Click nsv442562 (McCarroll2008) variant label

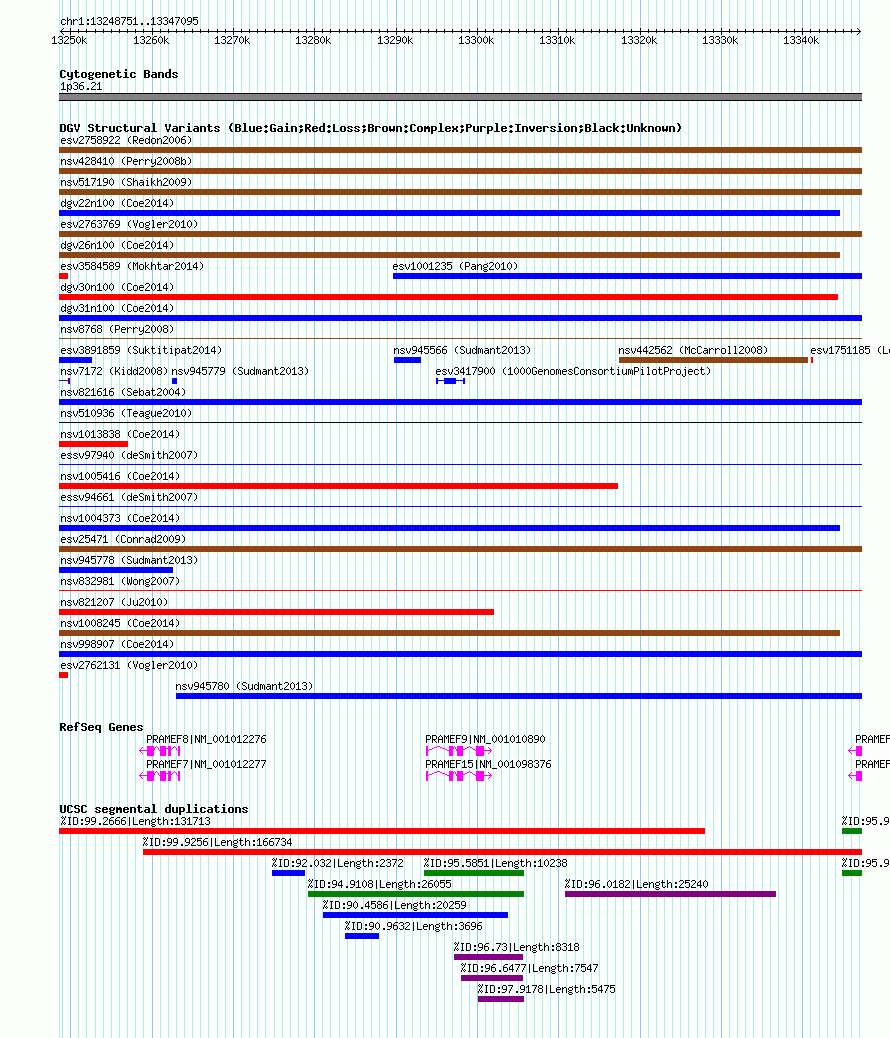pos(693,350)
